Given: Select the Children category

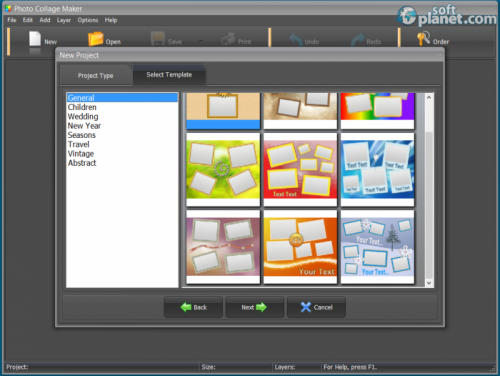Looking at the screenshot, I should pyautogui.click(x=122, y=107).
